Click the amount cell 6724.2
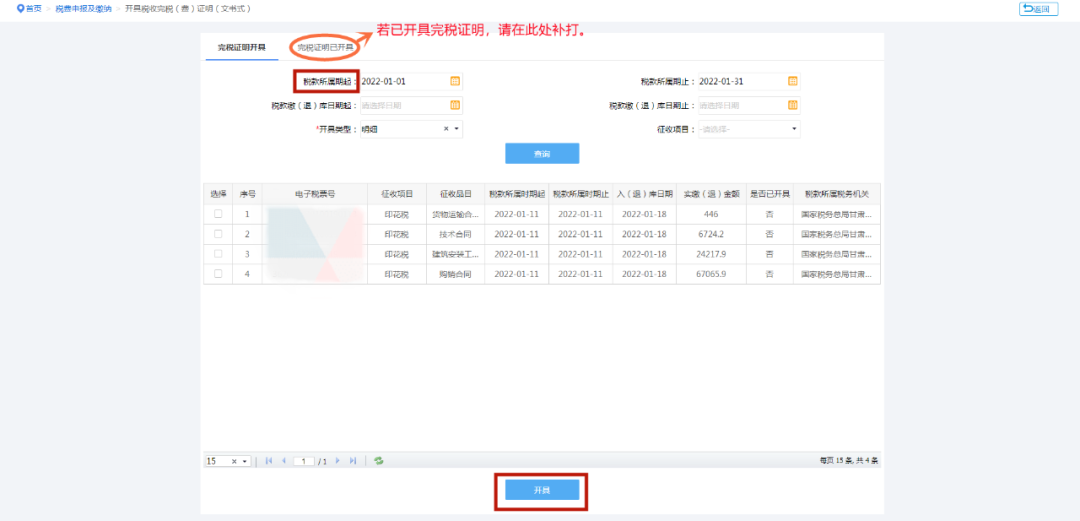 (x=711, y=234)
